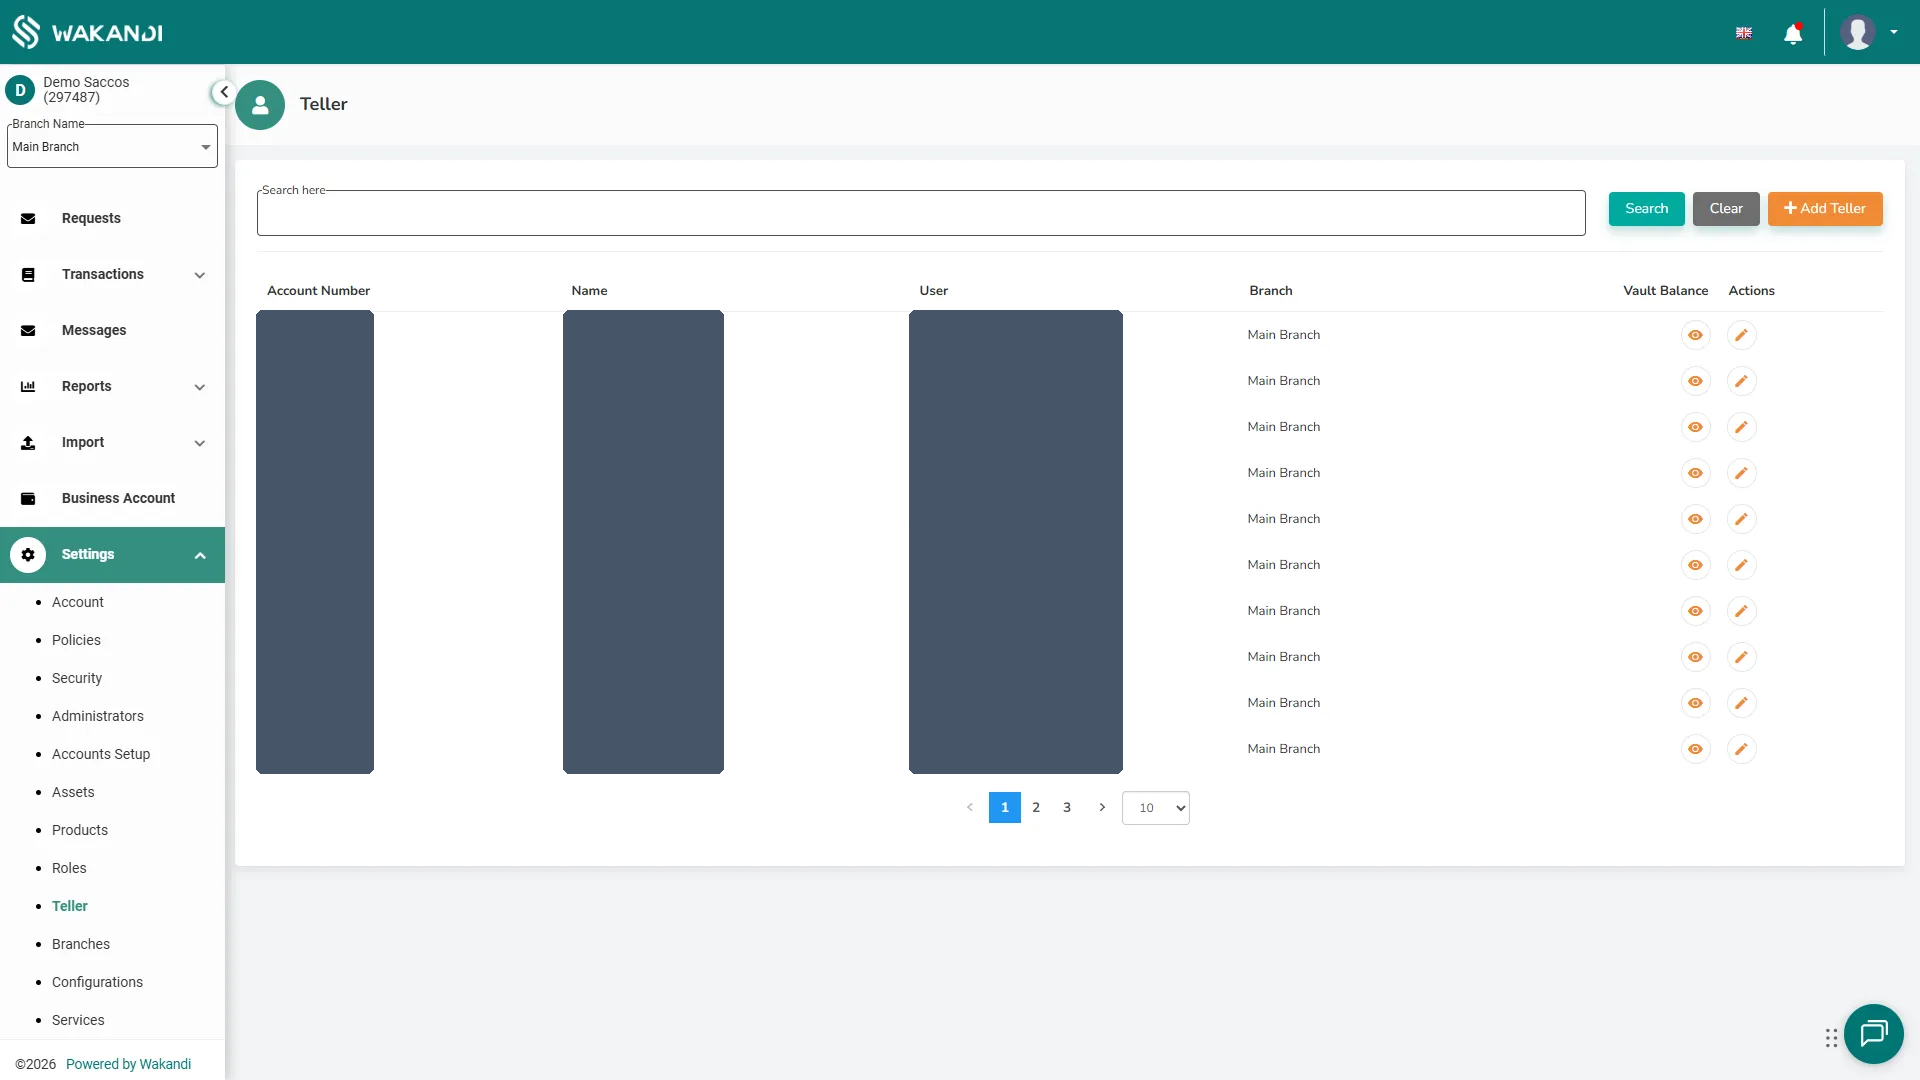
Task: Open Branches settings item
Action: point(81,944)
